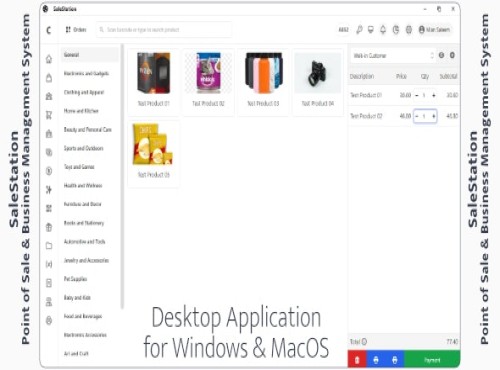Screen dimensions: 500x370
Task: Click the shopping cart sidebar icon
Action: pos(49,115)
